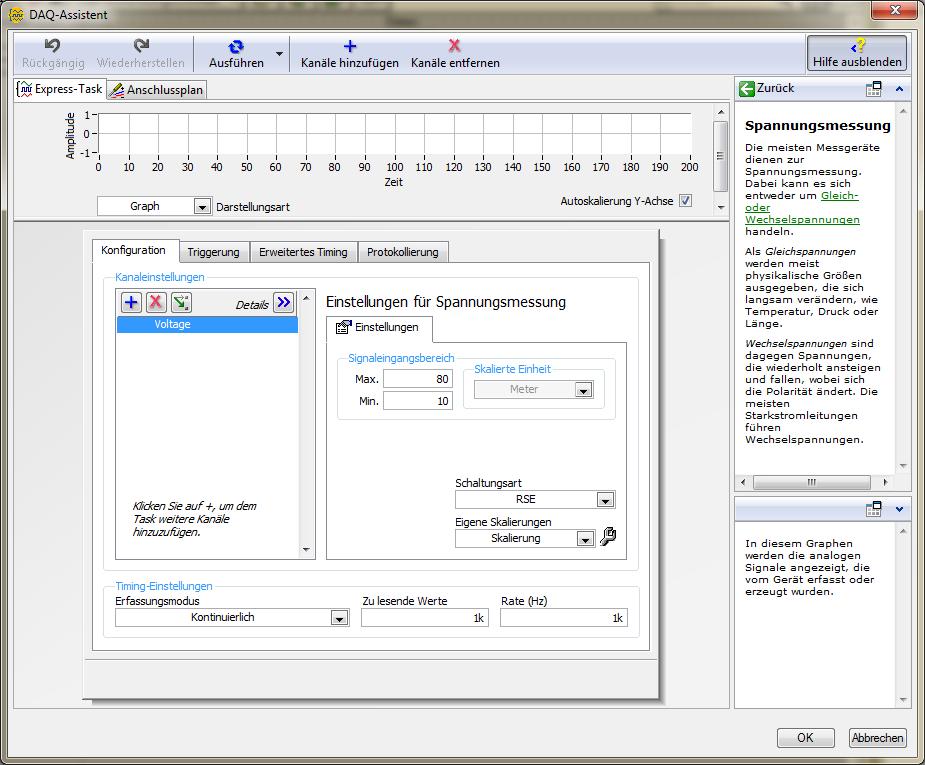Toggle Autoskalierung Y-Achse checkbox
Screen dimensions: 925x765
pos(685,201)
